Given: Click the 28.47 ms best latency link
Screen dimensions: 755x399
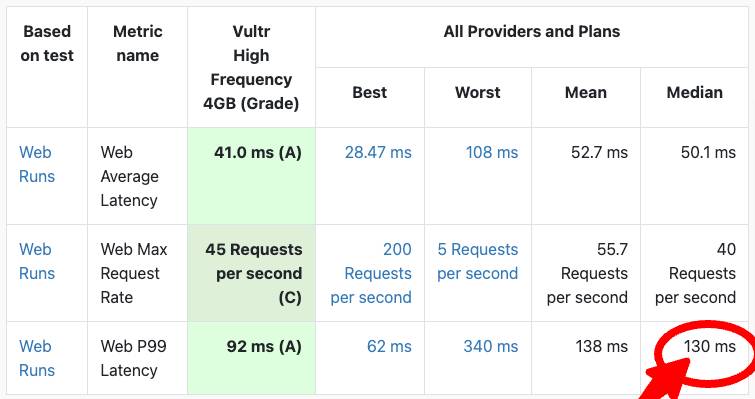Looking at the screenshot, I should coord(378,152).
